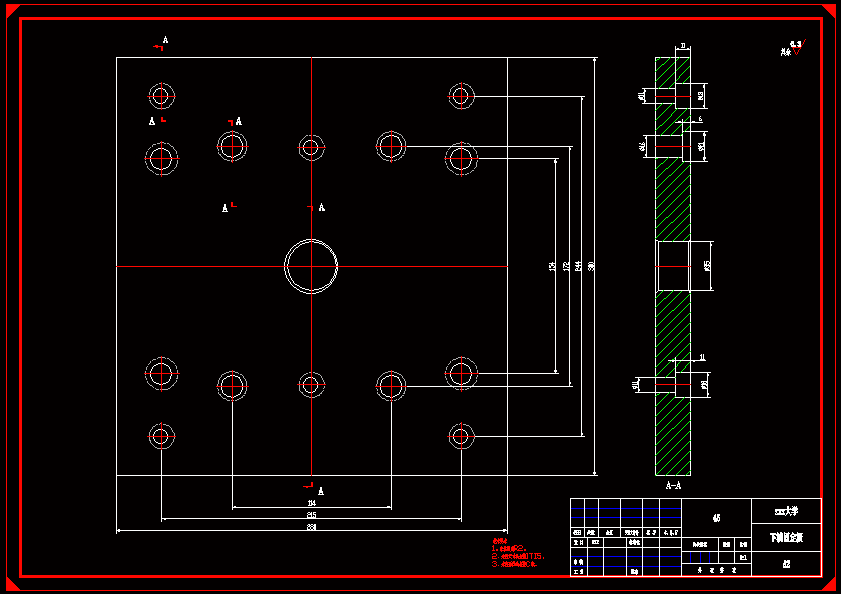Click the large central bore circle

[x=311, y=266]
